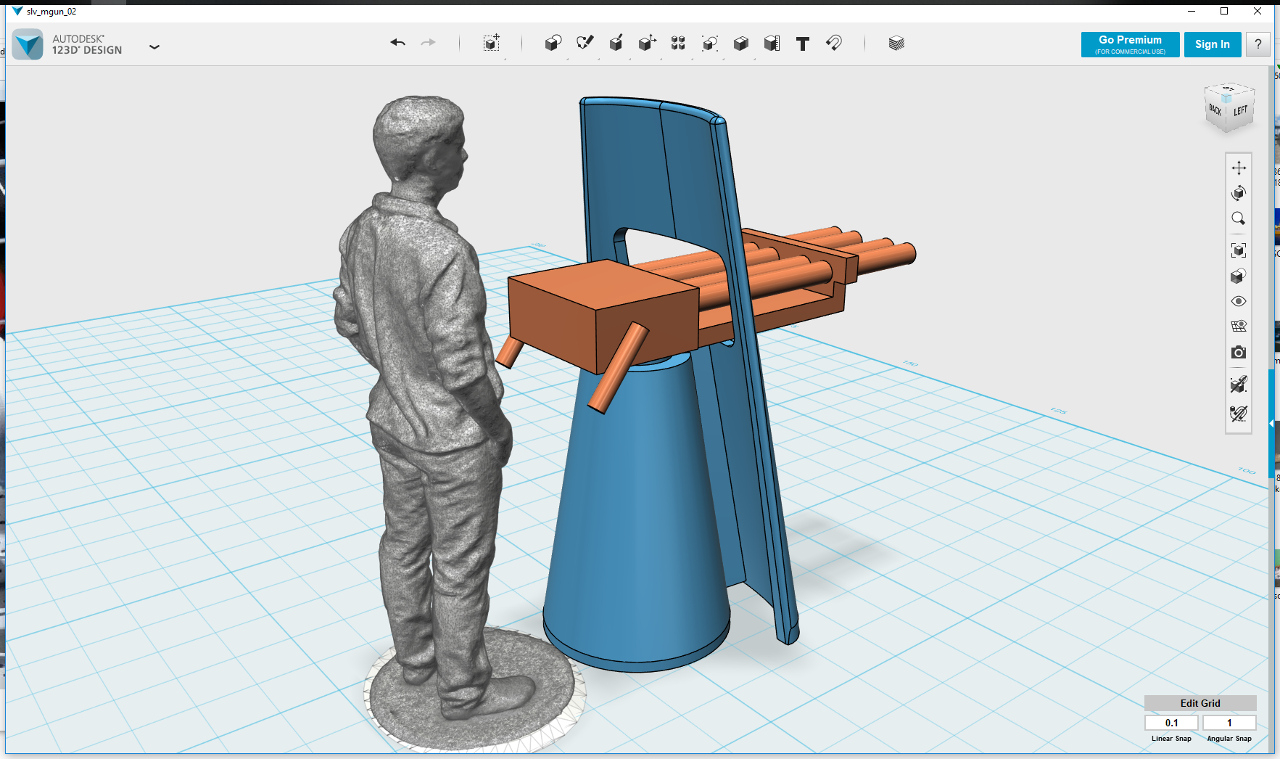1280x759 pixels.
Task: Click the Go Premium button
Action: coord(1130,44)
